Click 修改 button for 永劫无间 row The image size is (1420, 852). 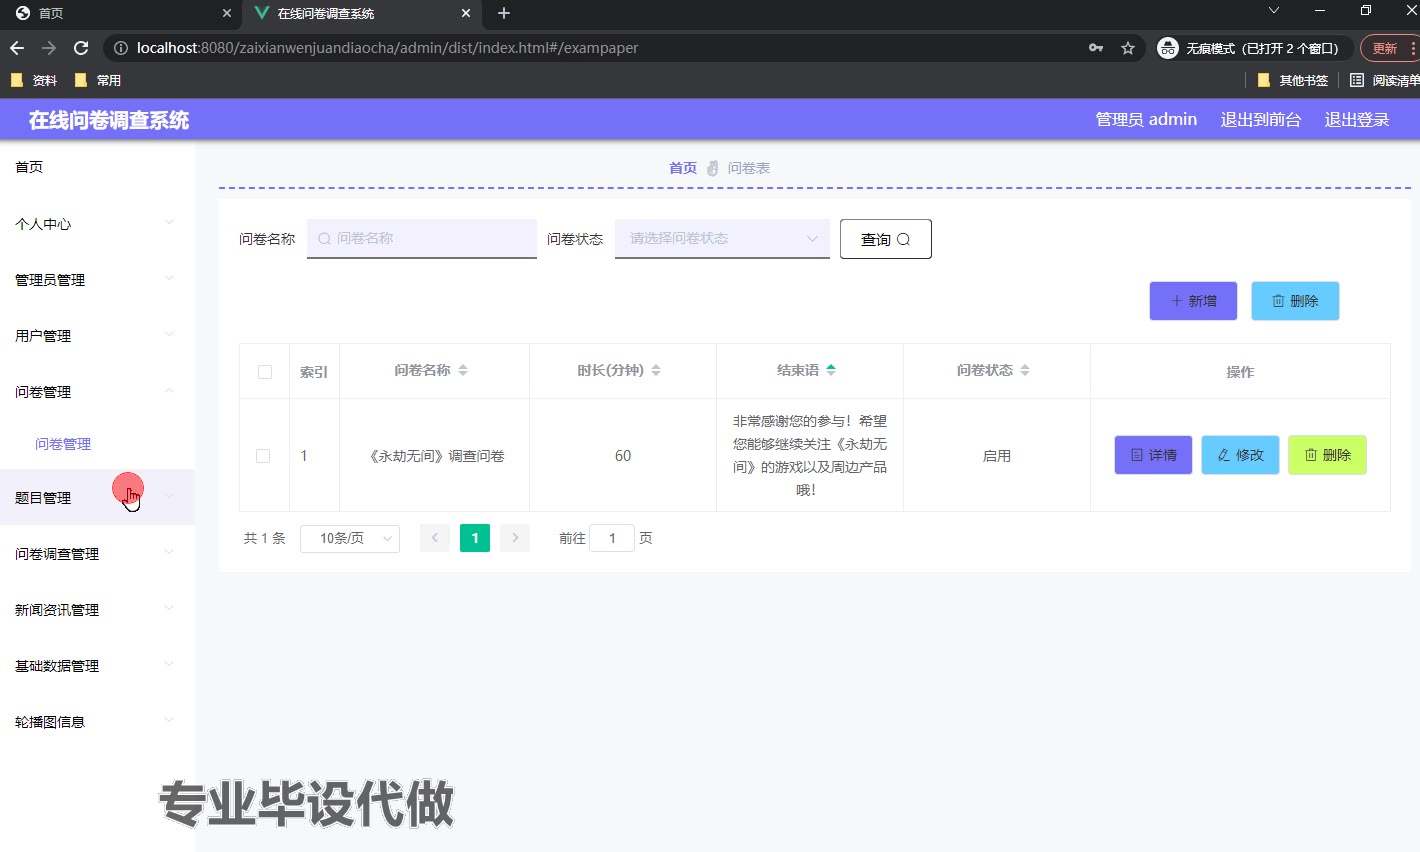tap(1240, 455)
